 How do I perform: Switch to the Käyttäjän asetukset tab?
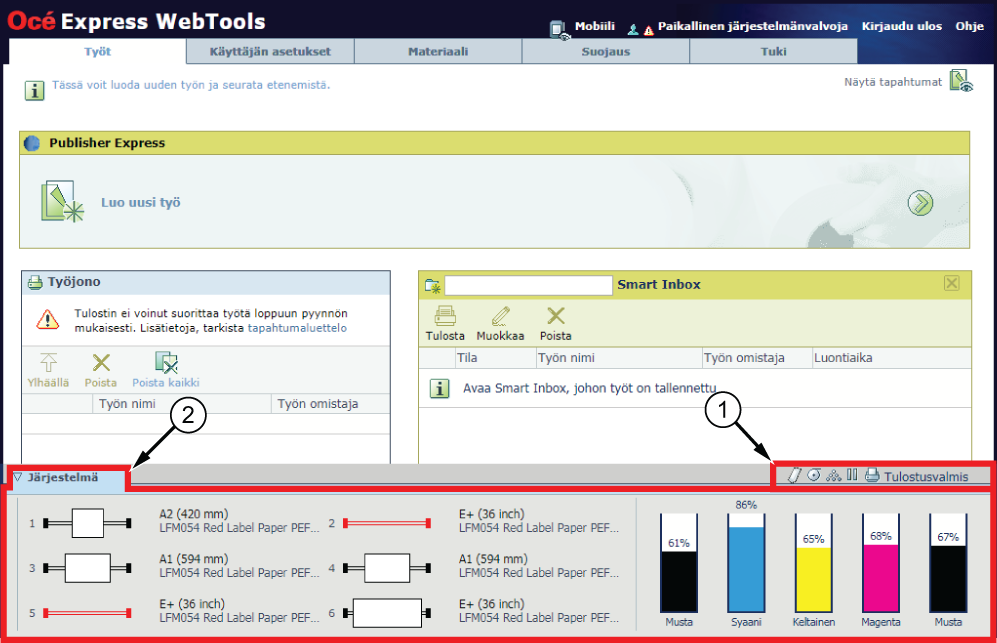click(x=270, y=52)
